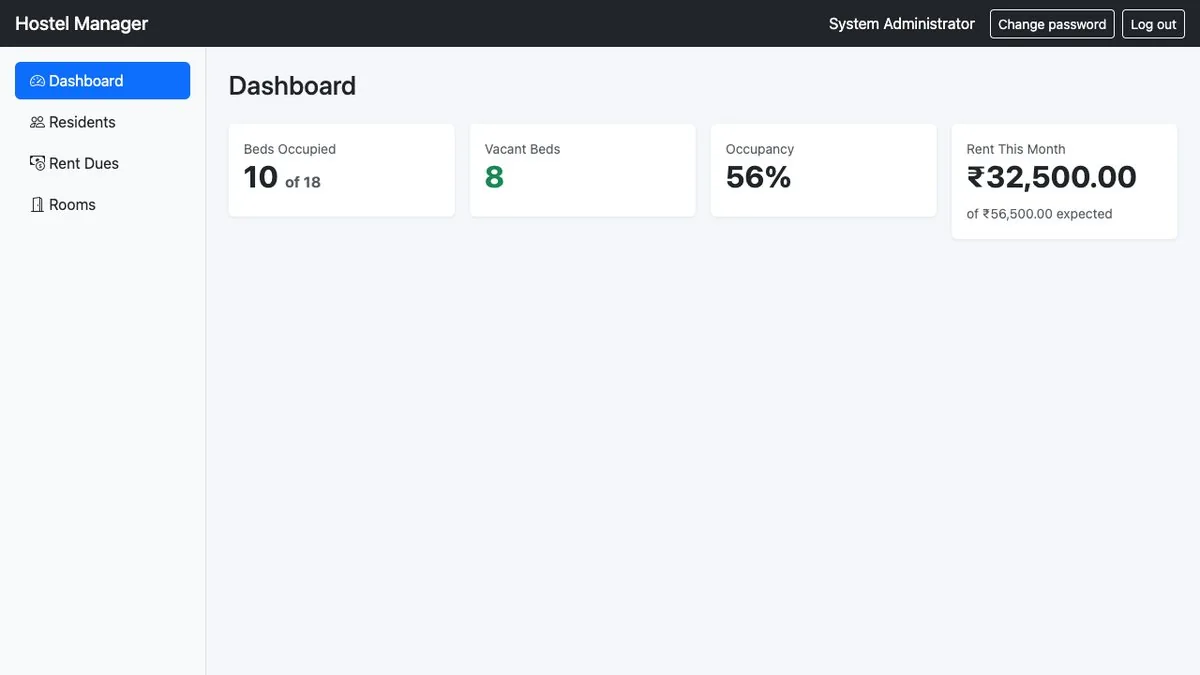Click the Residents people icon
Viewport: 1200px width, 675px height.
point(37,122)
